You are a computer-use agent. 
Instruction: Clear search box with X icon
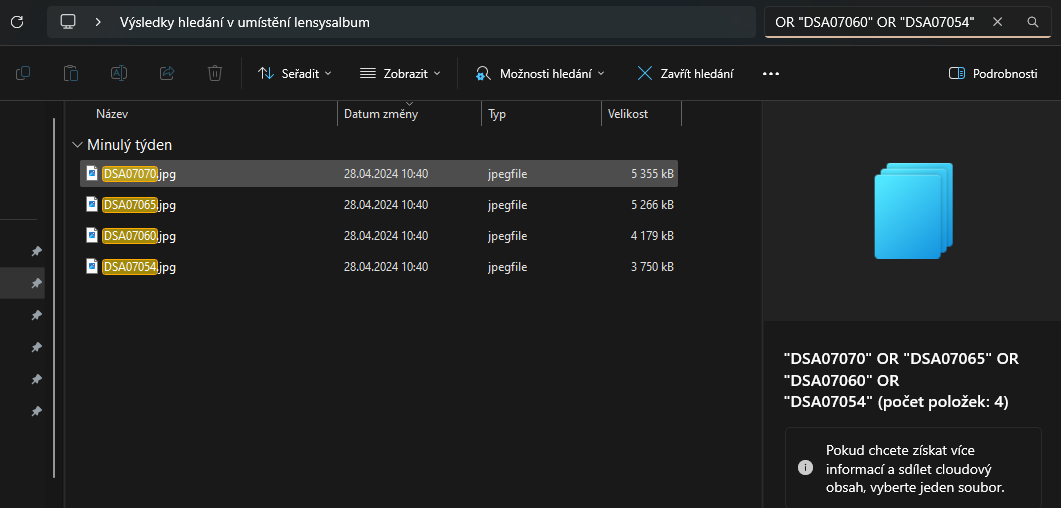(x=997, y=22)
